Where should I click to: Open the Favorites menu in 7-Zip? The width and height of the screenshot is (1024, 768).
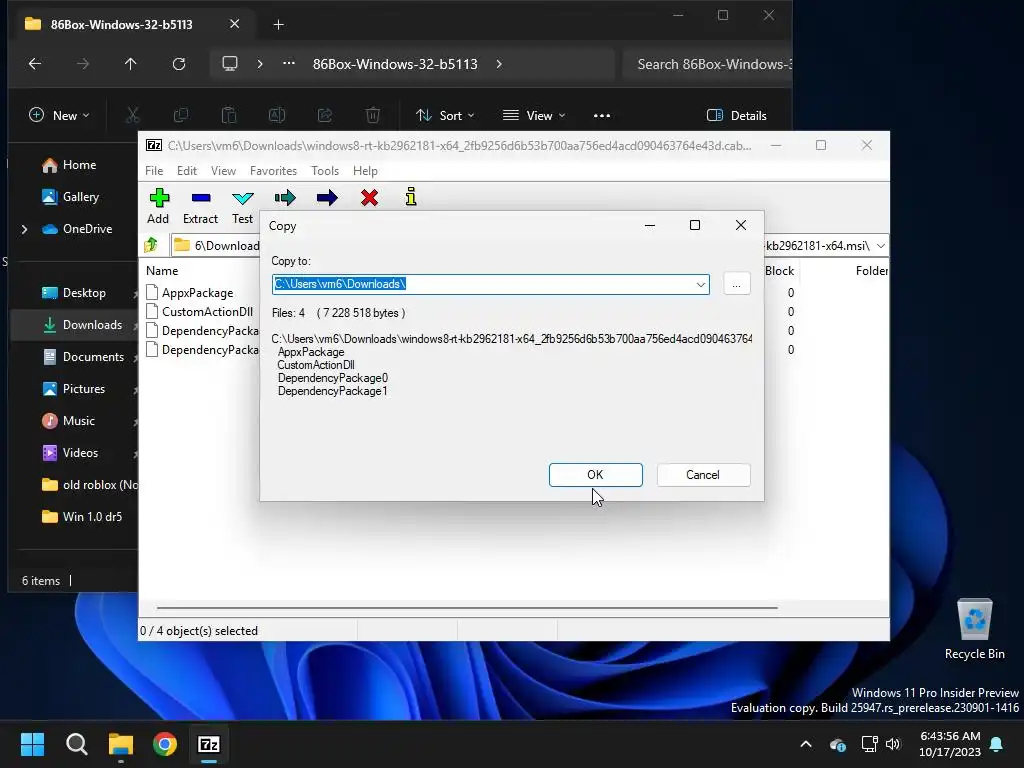point(273,170)
